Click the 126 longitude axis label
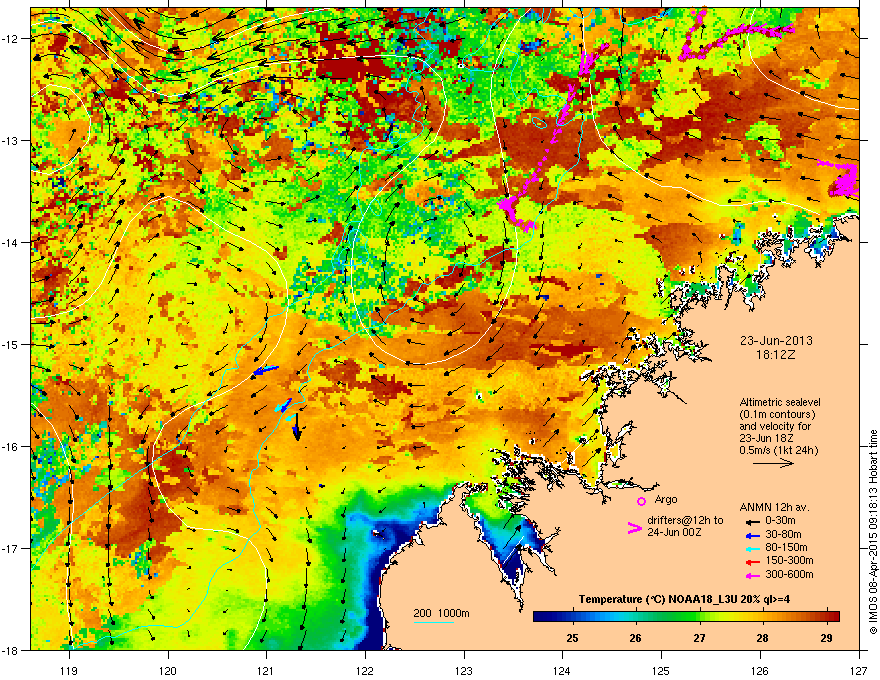 tap(760, 670)
